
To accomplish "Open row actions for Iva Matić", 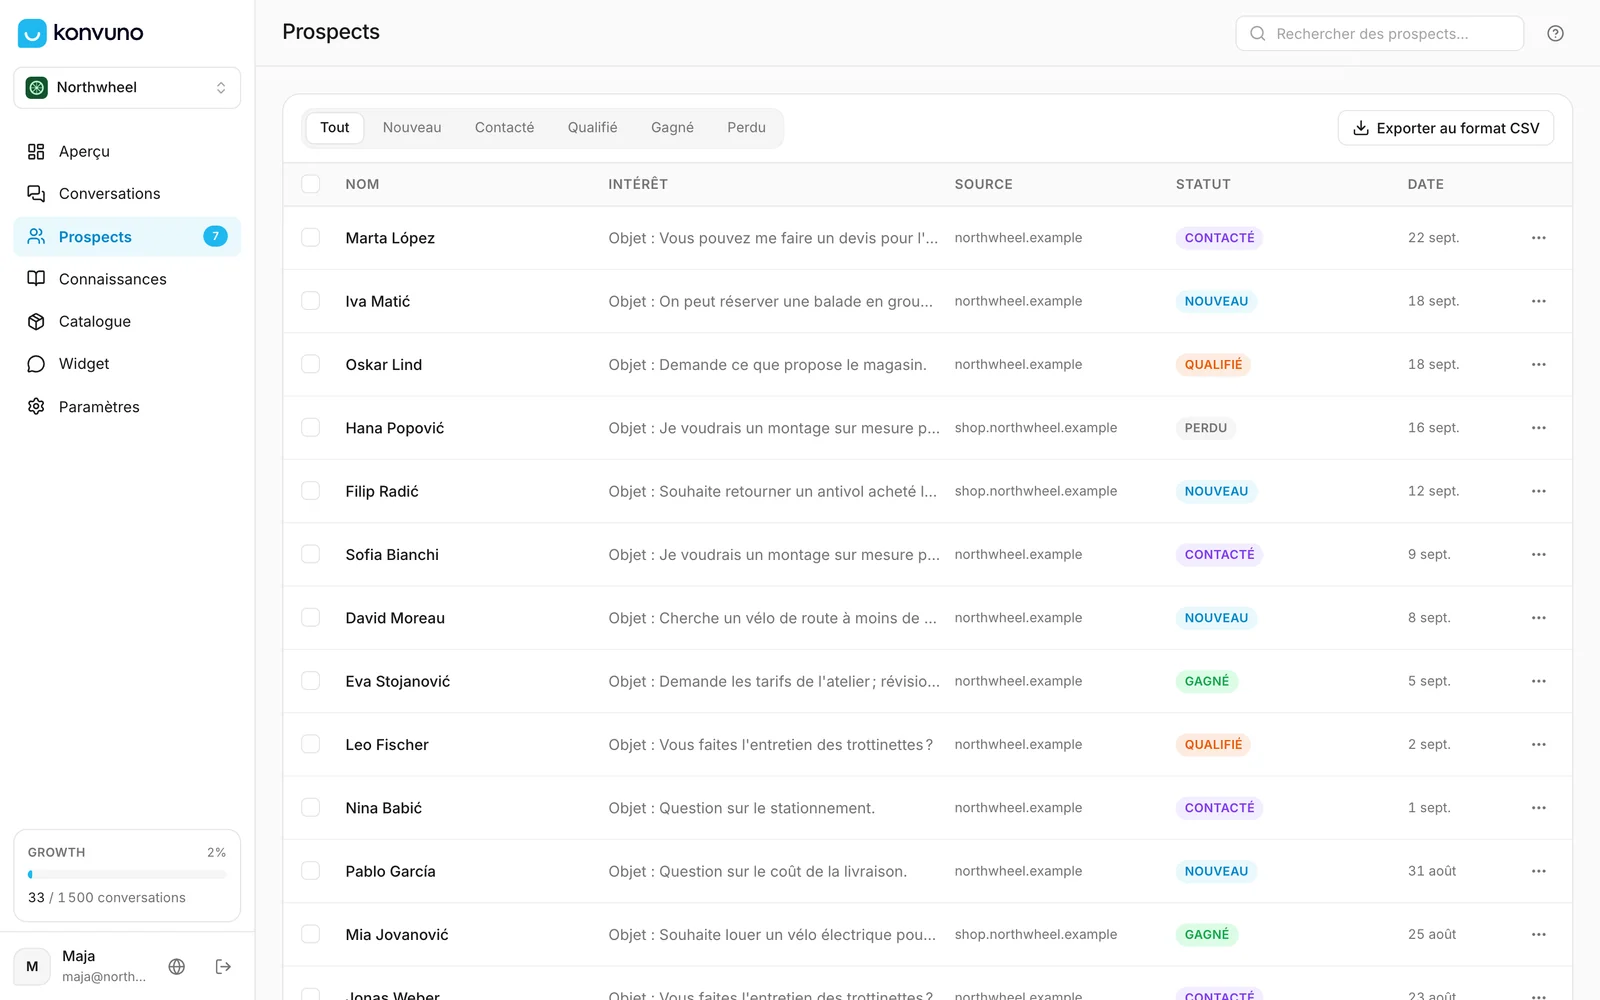I will click(x=1538, y=301).
